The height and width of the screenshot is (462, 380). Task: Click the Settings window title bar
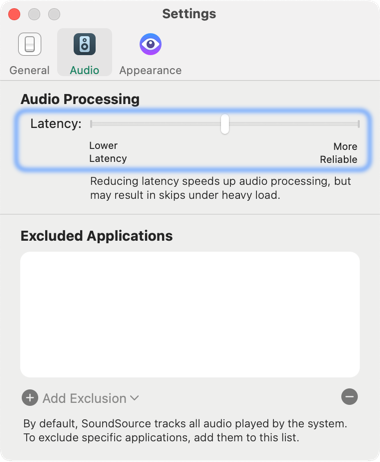point(189,14)
